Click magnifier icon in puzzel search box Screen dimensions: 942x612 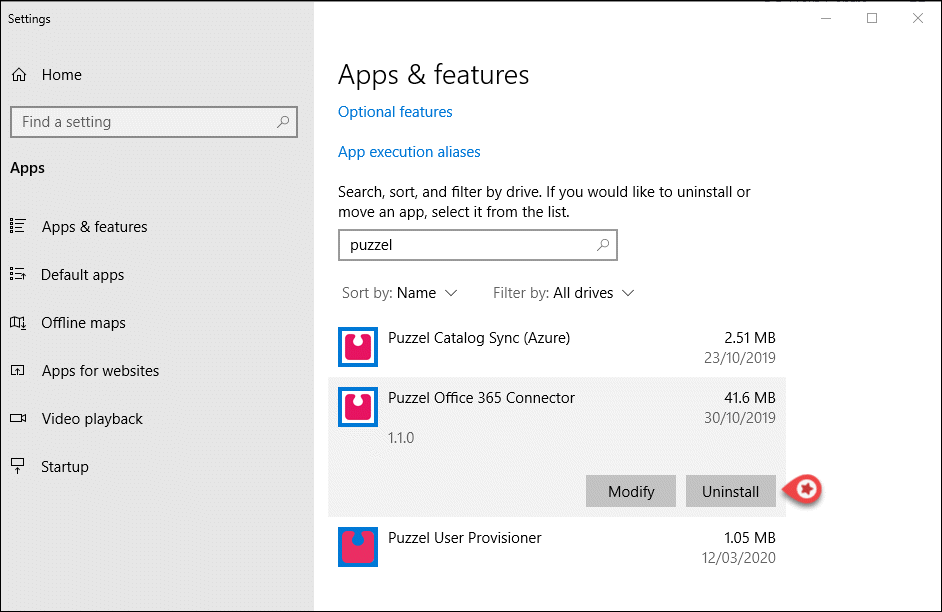[x=603, y=245]
